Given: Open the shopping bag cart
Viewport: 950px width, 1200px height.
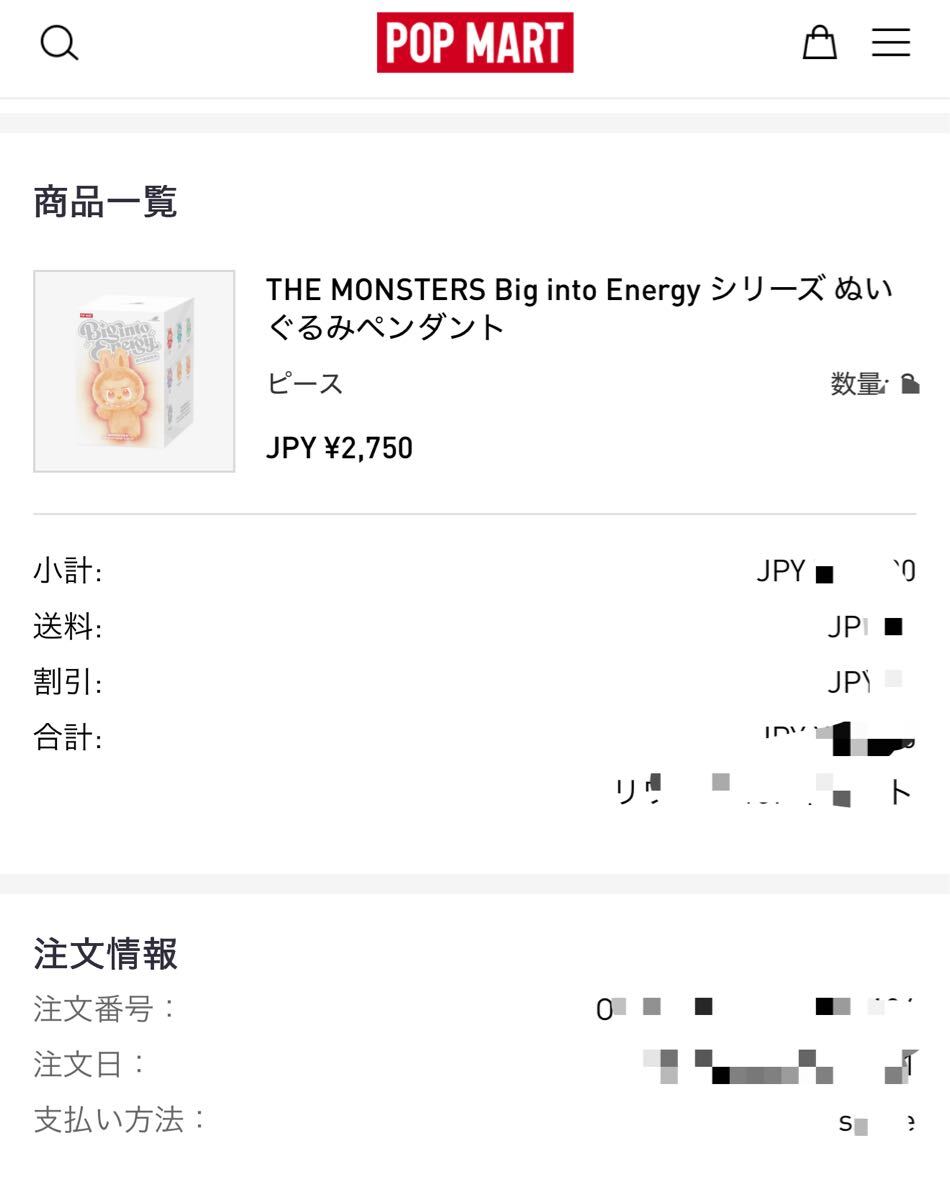Looking at the screenshot, I should pos(819,43).
